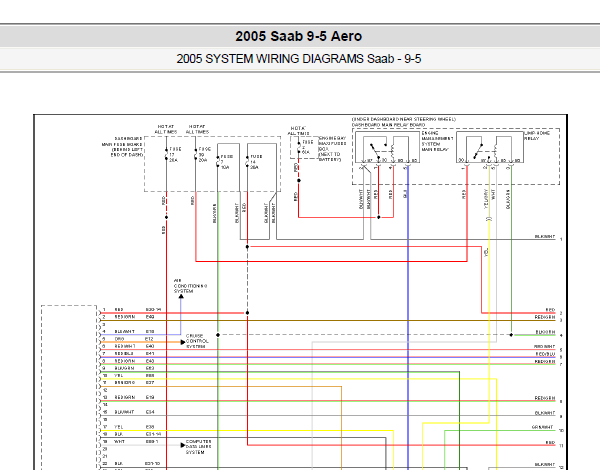This screenshot has height=470, width=600.
Task: Click the 'Air Conditioning System' label
Action: pyautogui.click(x=190, y=286)
